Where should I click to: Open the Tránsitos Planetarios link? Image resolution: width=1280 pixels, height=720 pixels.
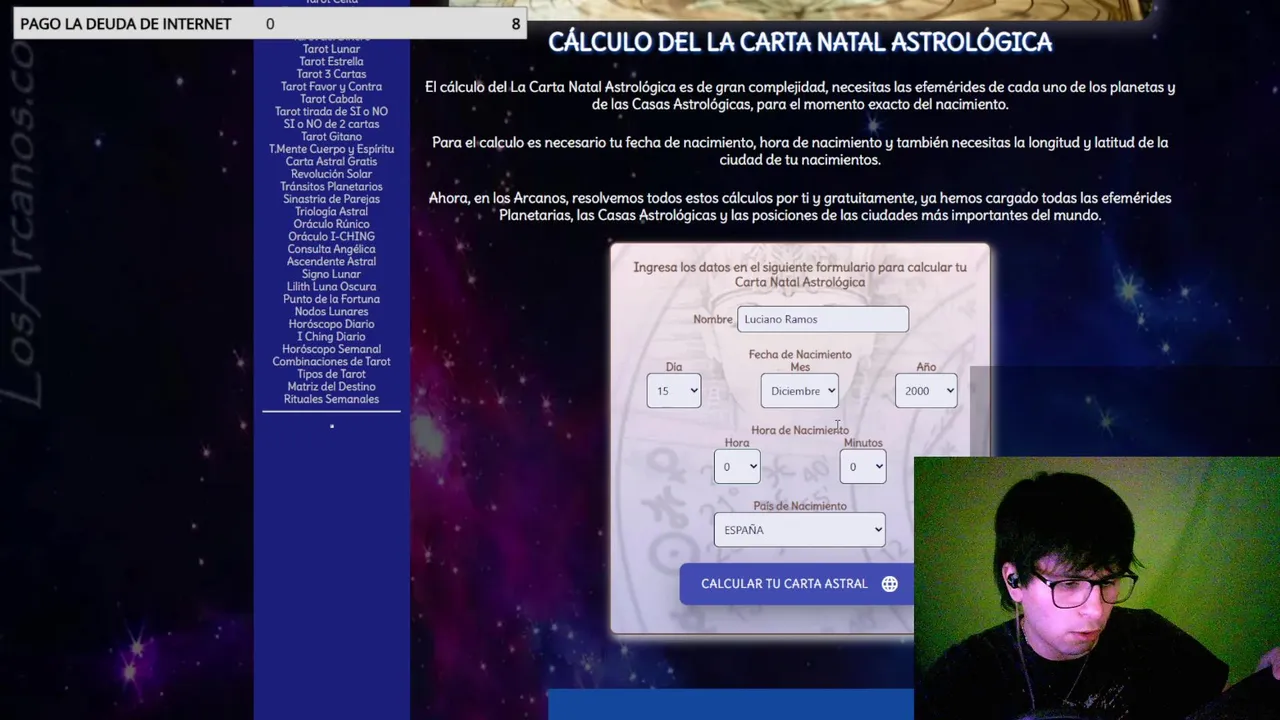pyautogui.click(x=331, y=186)
